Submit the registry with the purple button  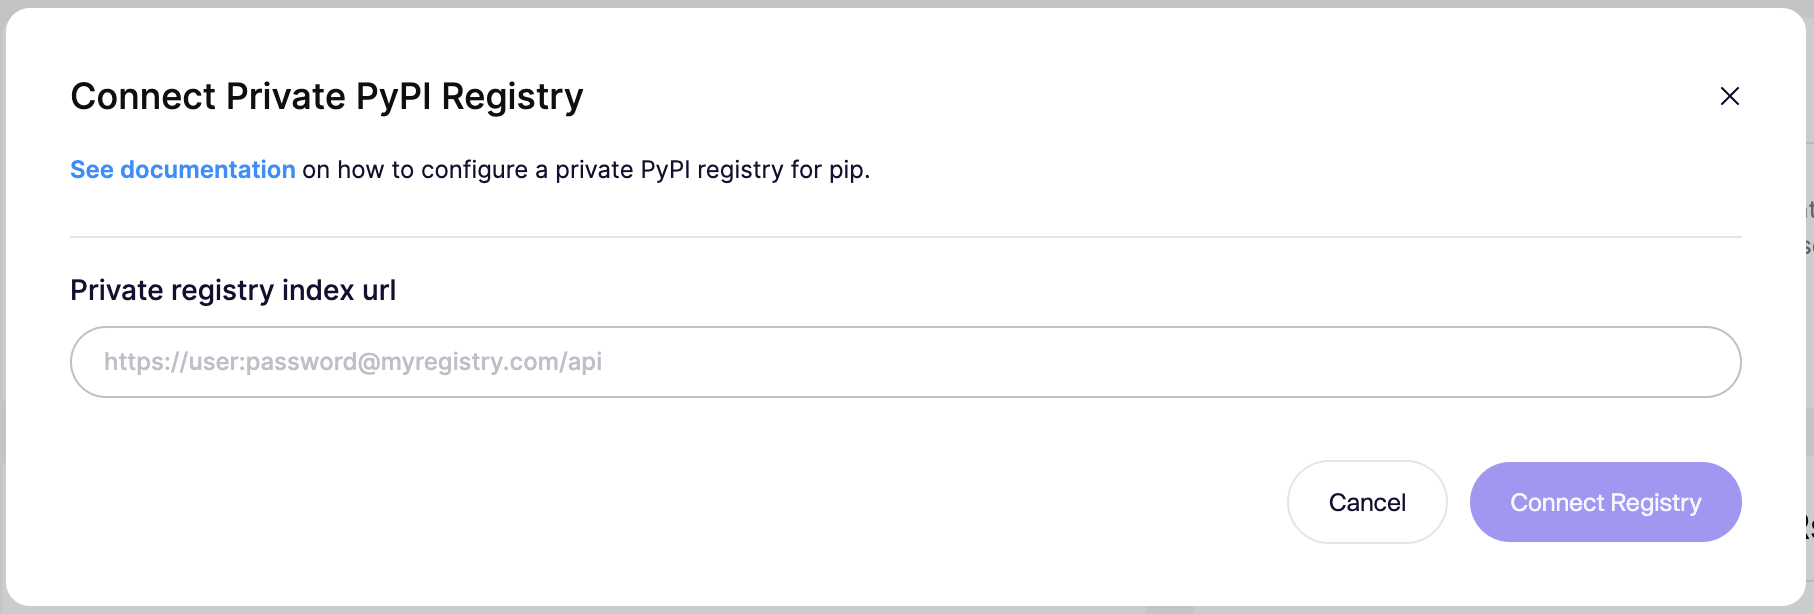[1605, 502]
